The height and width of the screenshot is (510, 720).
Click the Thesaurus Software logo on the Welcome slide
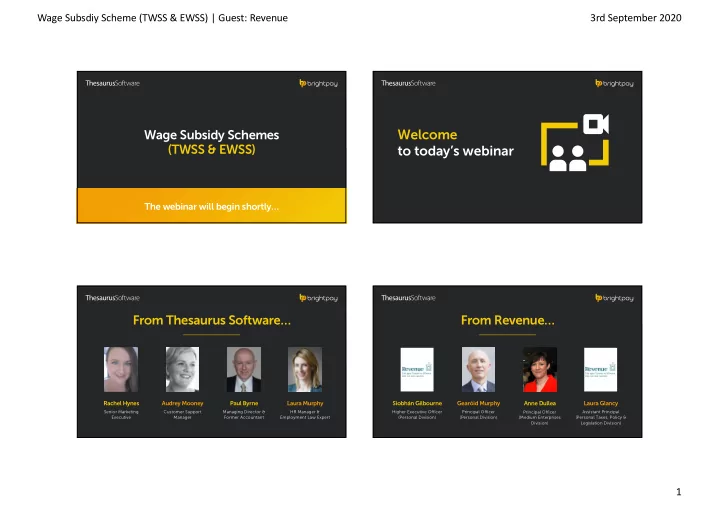[x=408, y=83]
